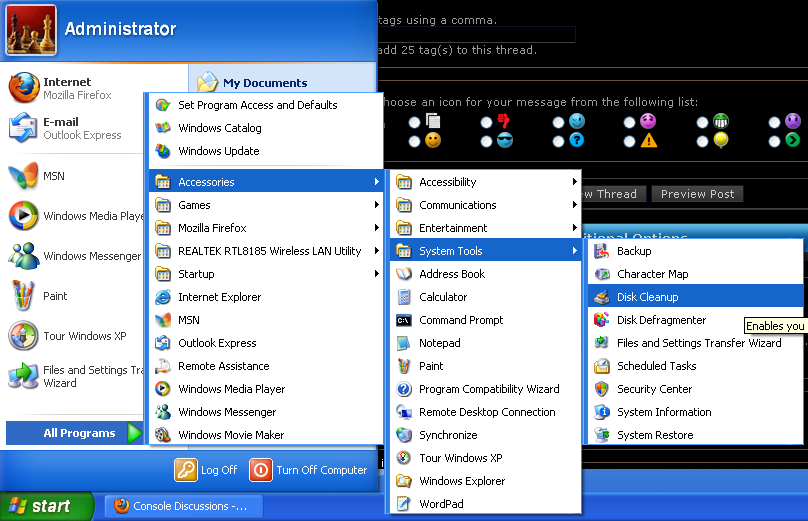The width and height of the screenshot is (808, 521).
Task: Select the orange smiley message icon radio
Action: [x=414, y=141]
